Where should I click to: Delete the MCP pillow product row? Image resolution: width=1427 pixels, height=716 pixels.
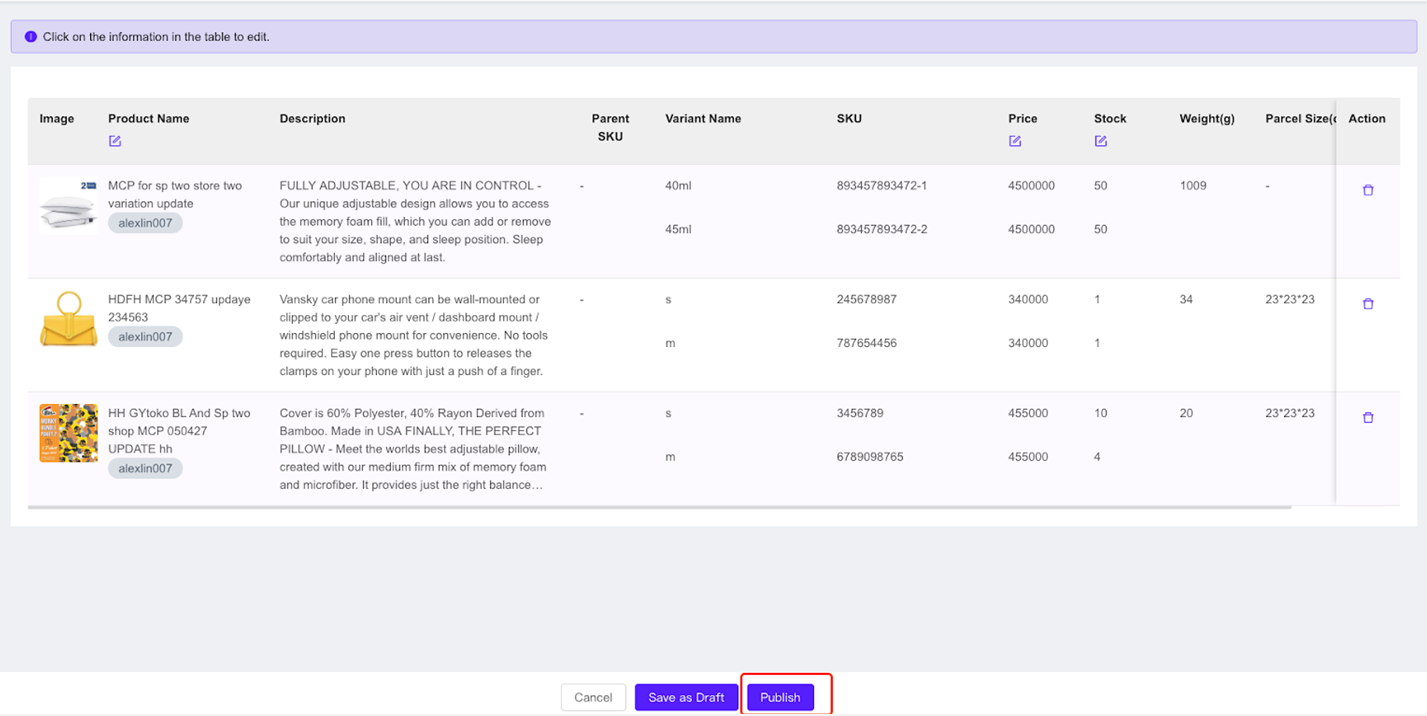(x=1368, y=190)
